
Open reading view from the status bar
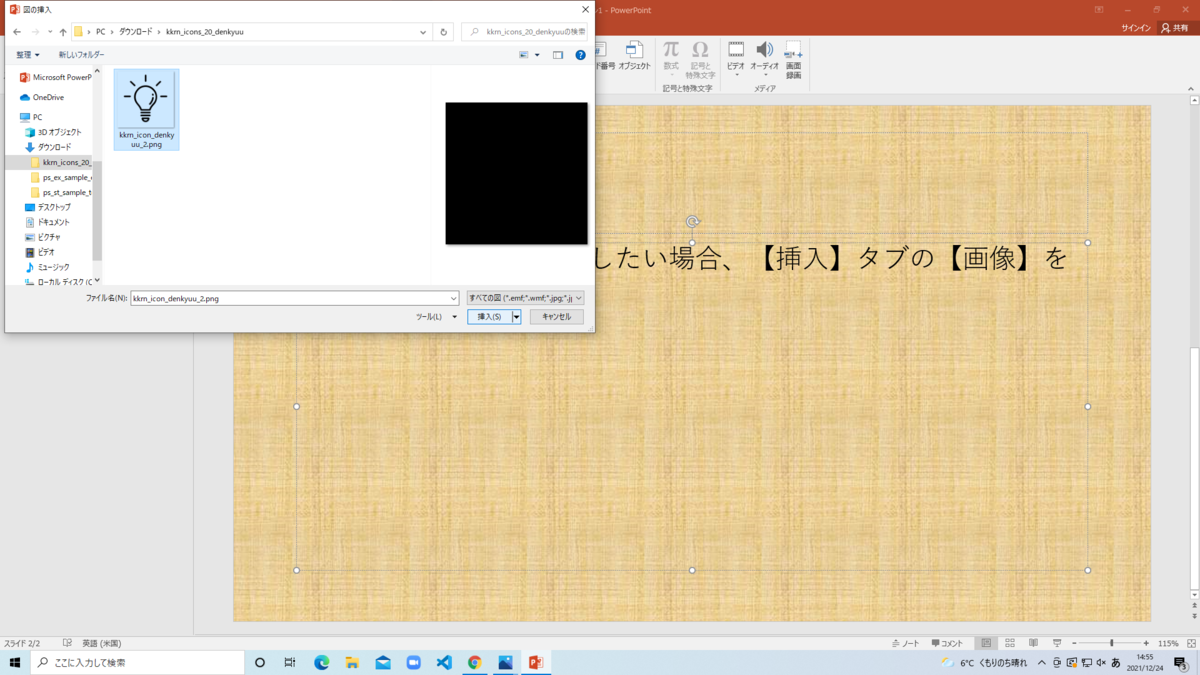point(1031,643)
